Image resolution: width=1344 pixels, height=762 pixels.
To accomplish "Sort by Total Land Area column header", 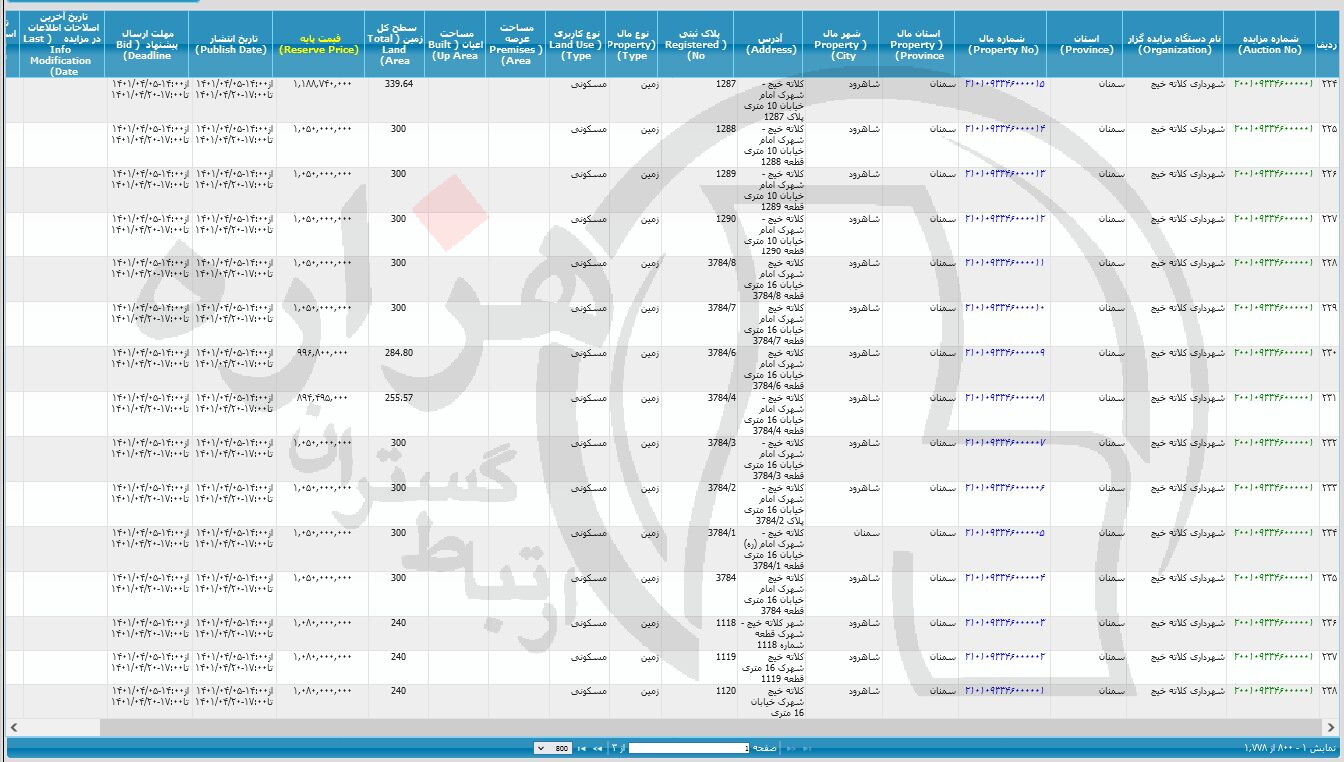I will tap(395, 44).
